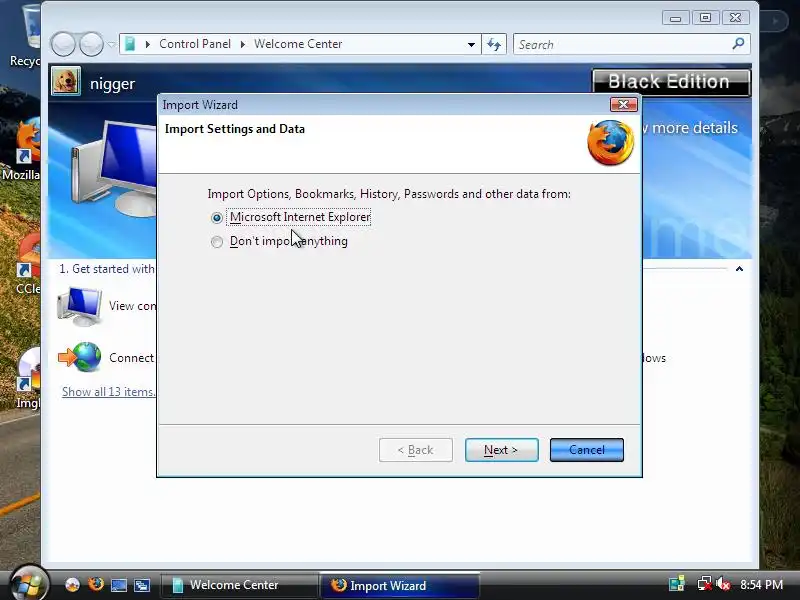This screenshot has width=800, height=600.
Task: Click the user account dog picture
Action: 66,81
